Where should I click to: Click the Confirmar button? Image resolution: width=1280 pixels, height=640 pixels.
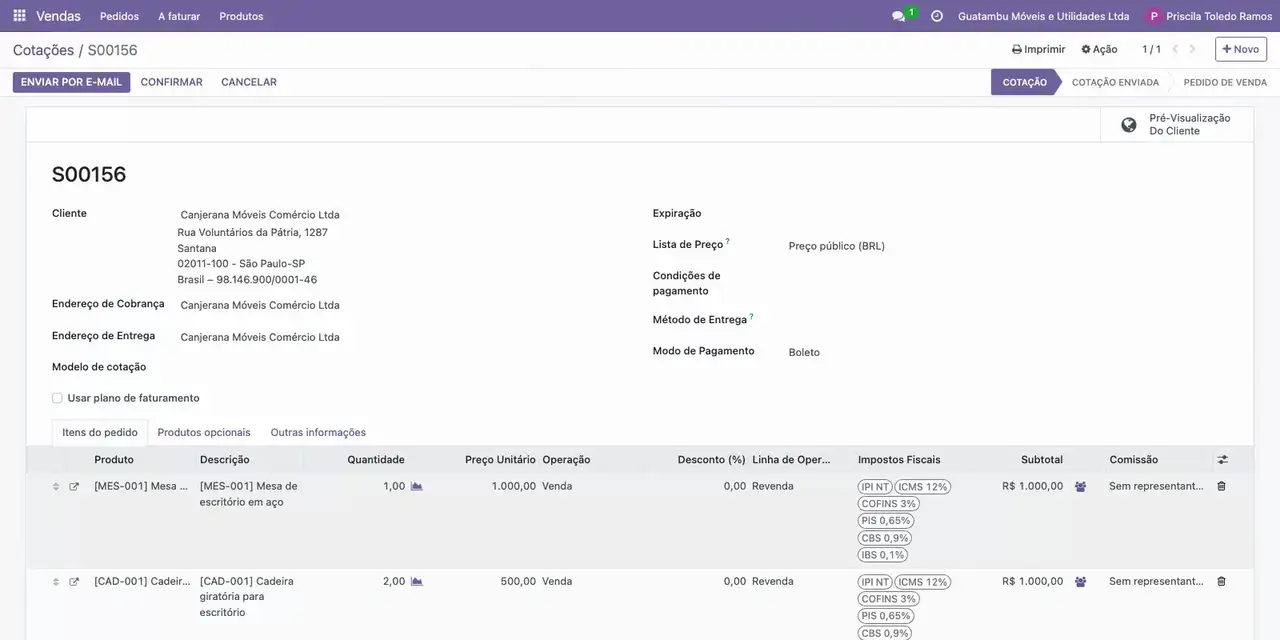(172, 82)
